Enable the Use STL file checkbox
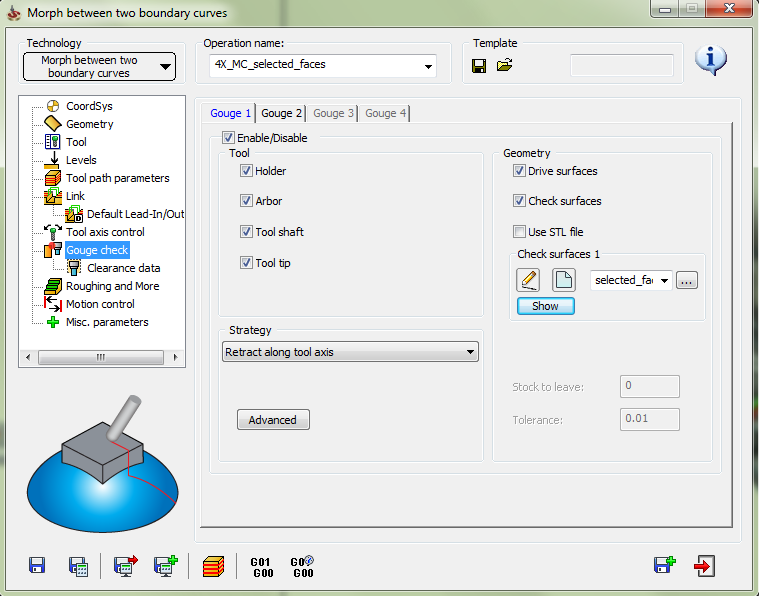The width and height of the screenshot is (759, 596). (519, 232)
